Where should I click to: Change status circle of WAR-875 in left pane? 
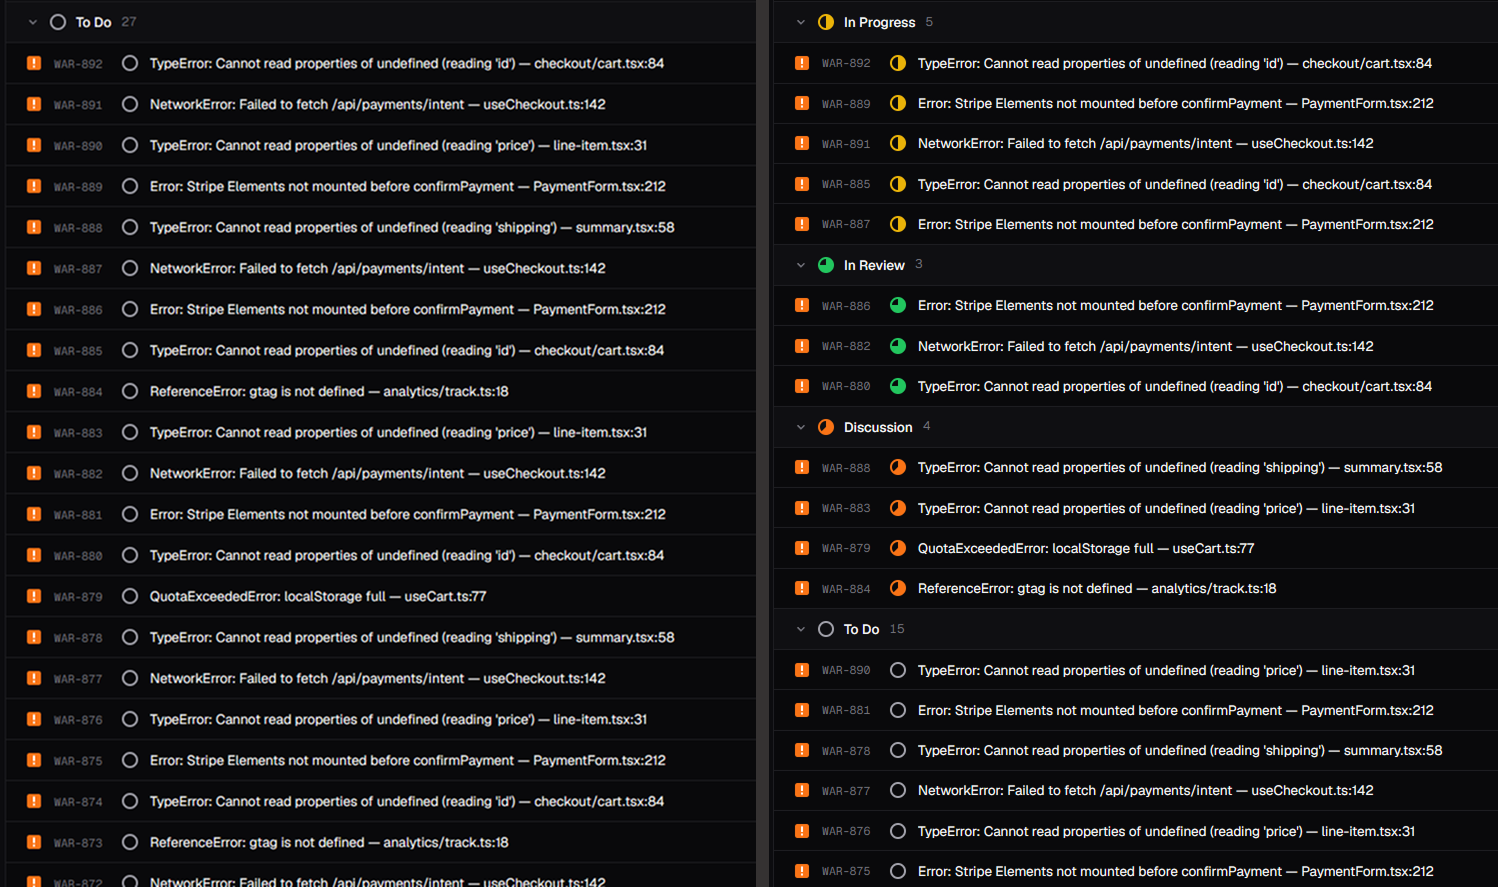click(x=130, y=760)
